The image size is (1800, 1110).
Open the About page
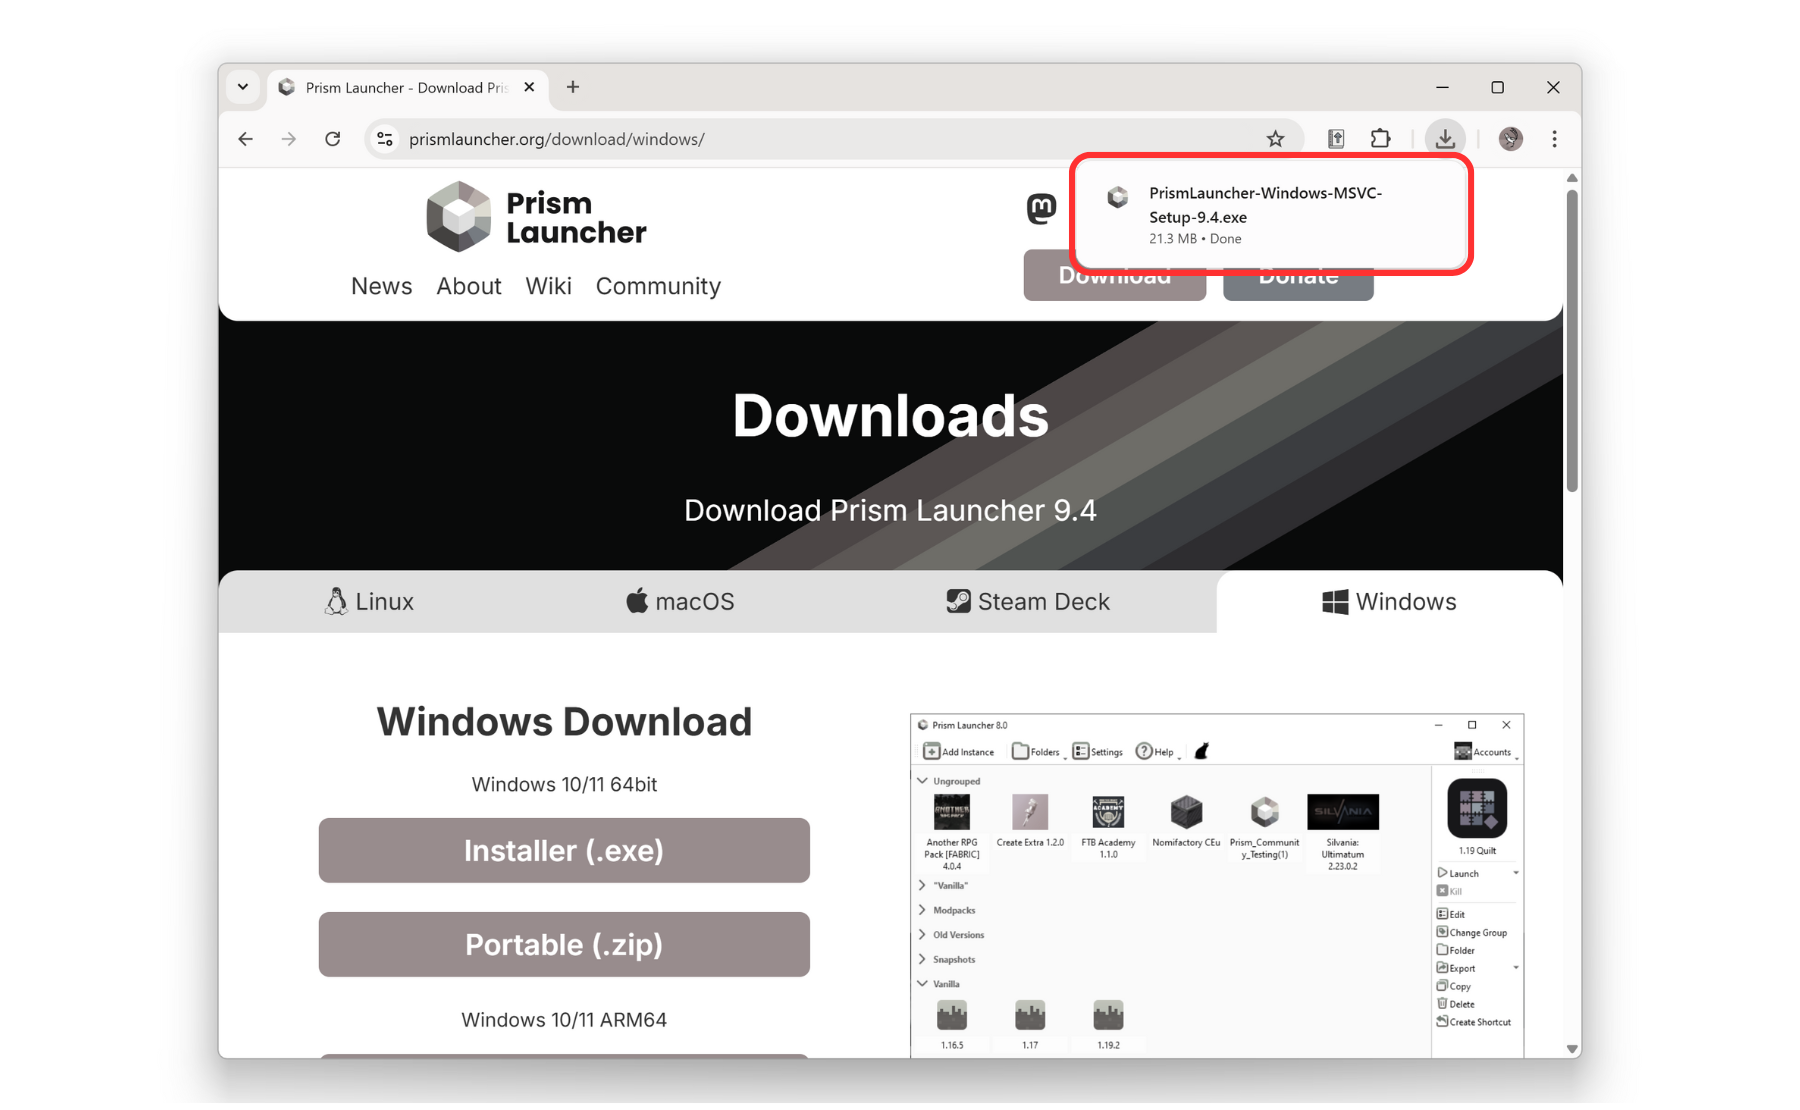pos(468,286)
